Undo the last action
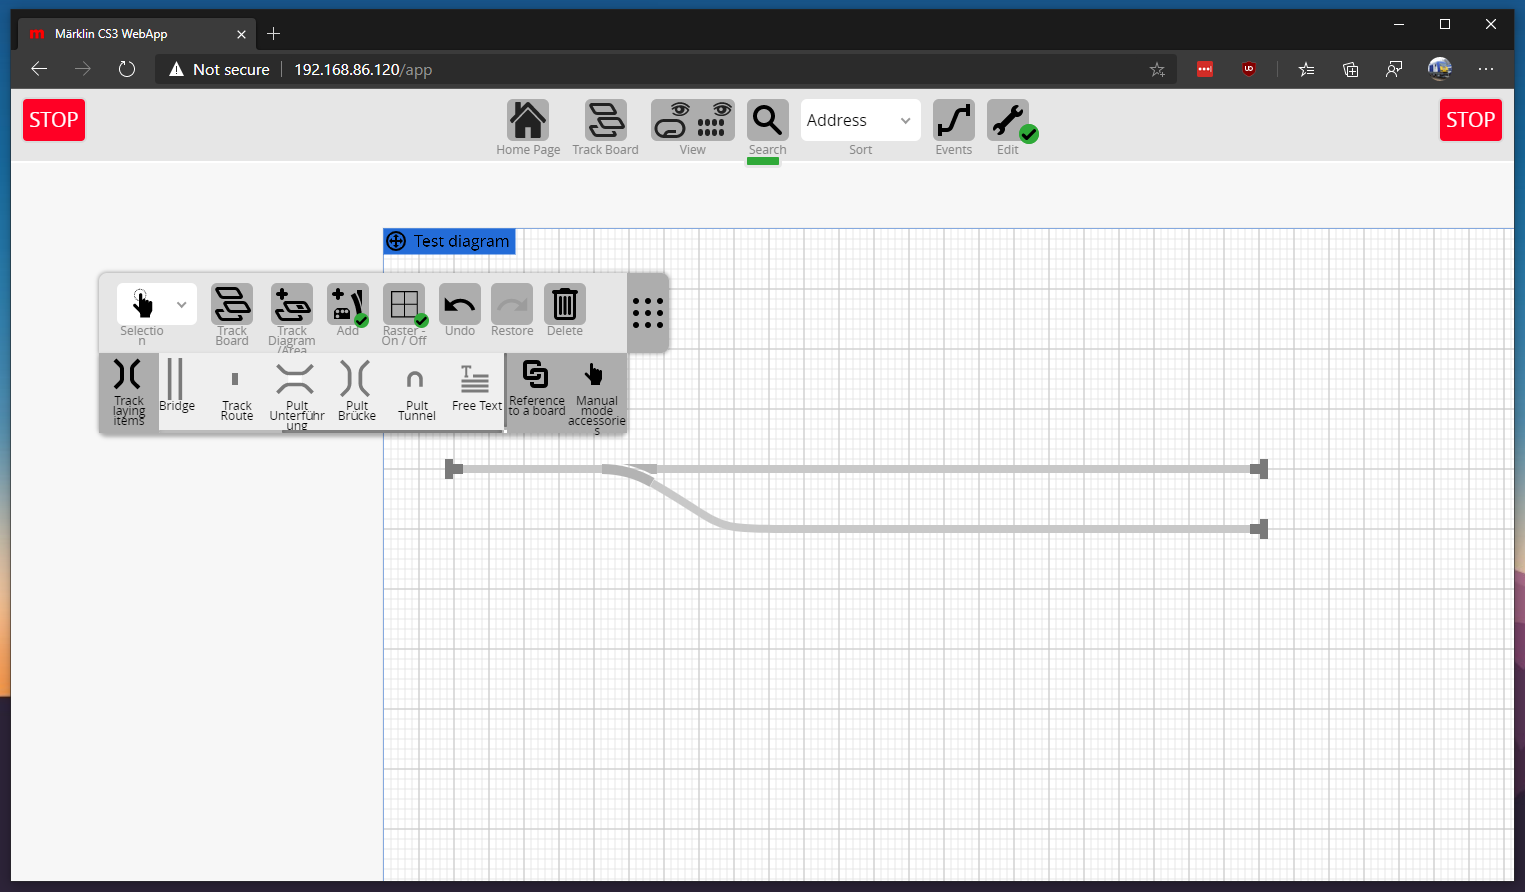 pos(460,304)
